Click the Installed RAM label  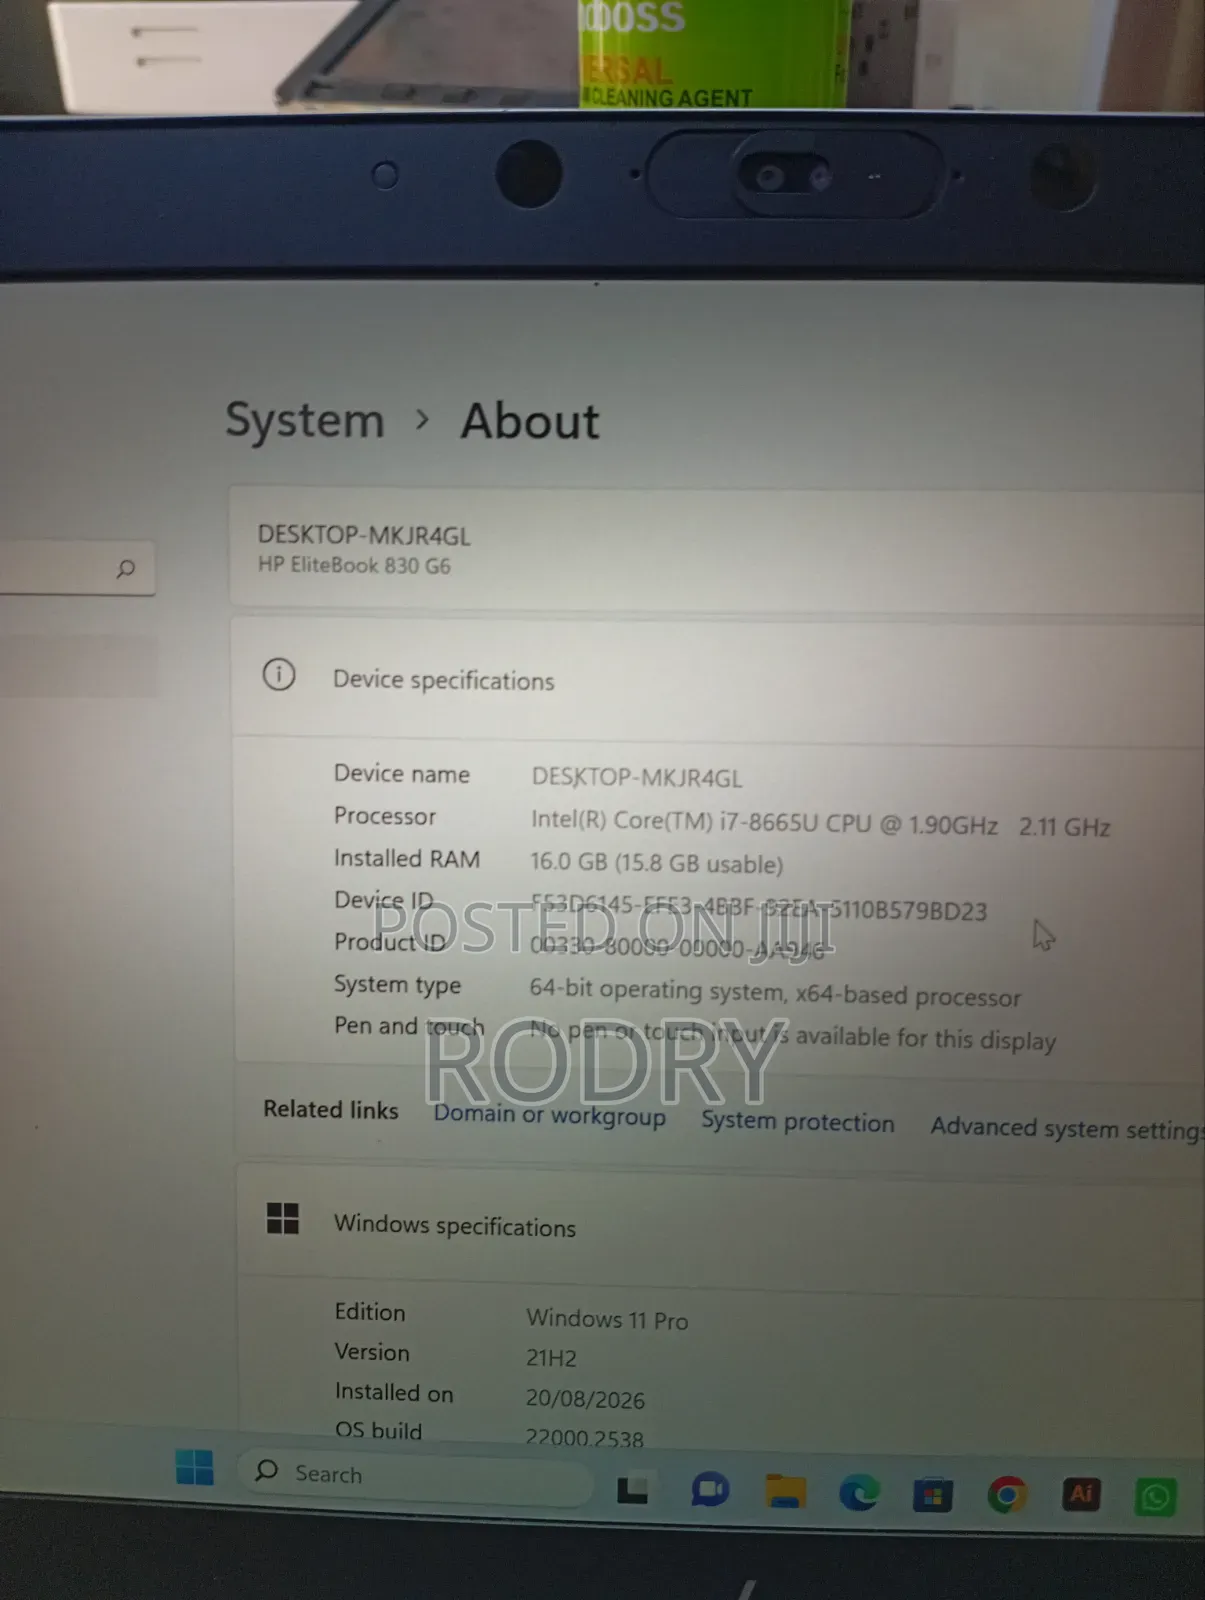(407, 858)
